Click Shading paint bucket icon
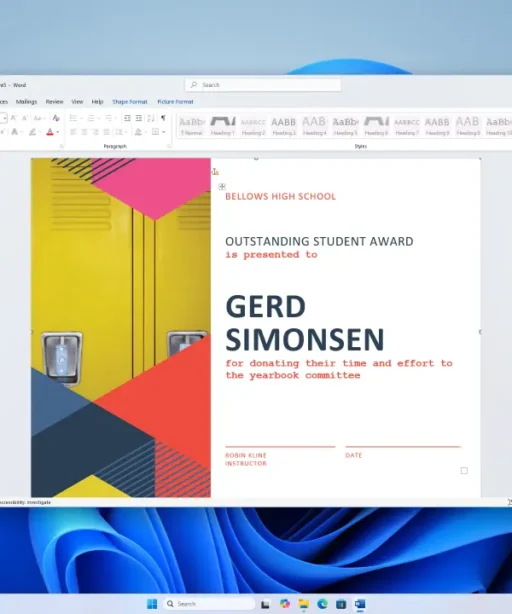 tap(138, 132)
